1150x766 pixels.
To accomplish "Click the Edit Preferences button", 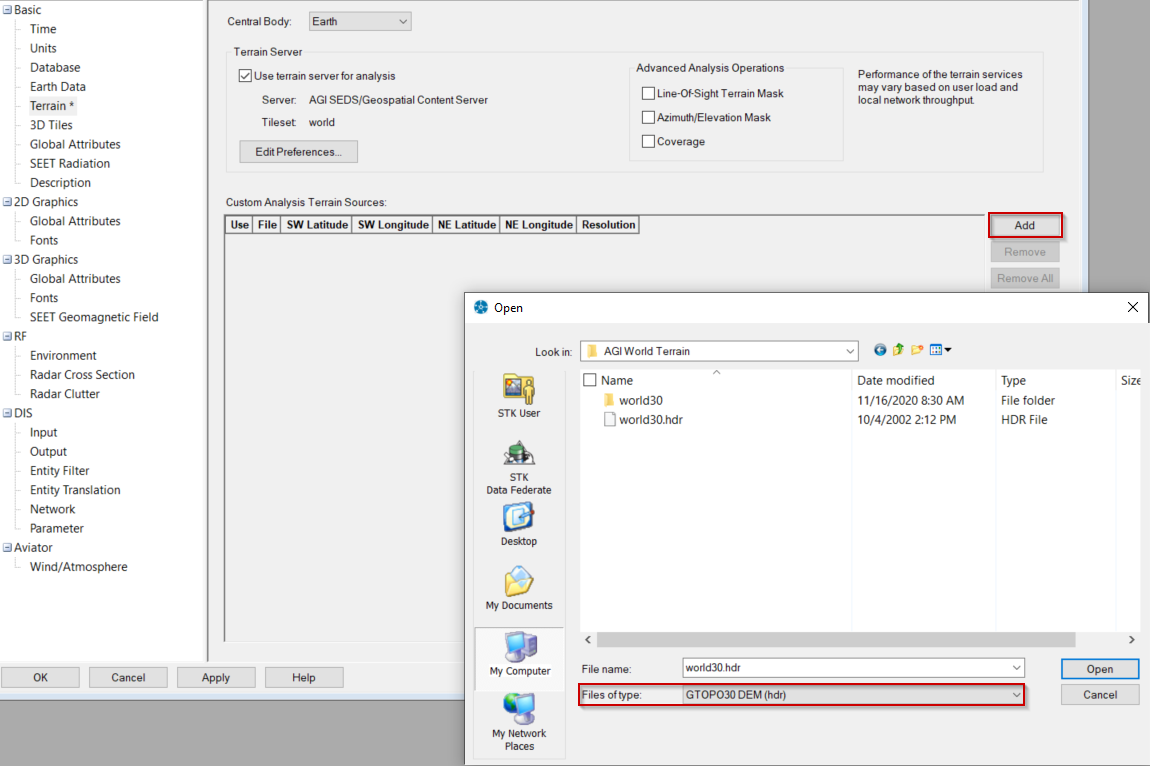I will [298, 152].
